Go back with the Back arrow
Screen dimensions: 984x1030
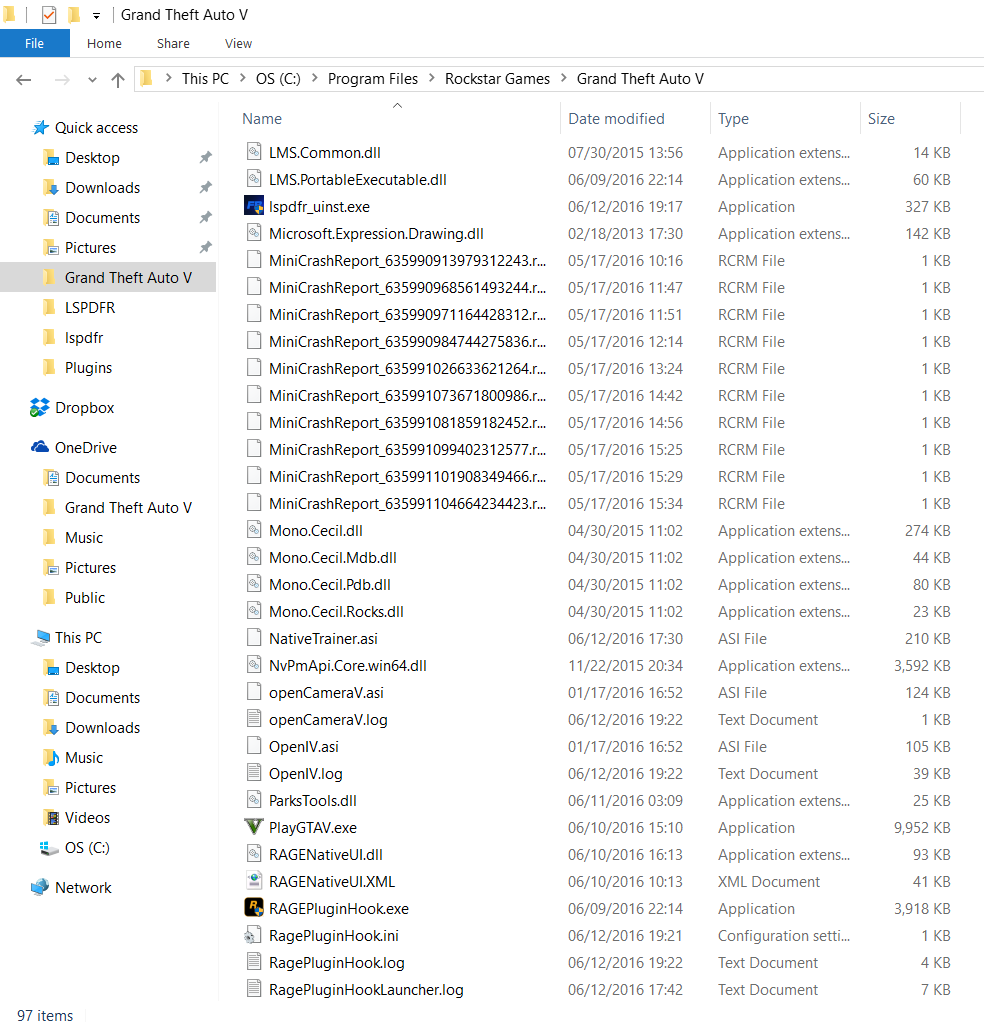pos(24,79)
